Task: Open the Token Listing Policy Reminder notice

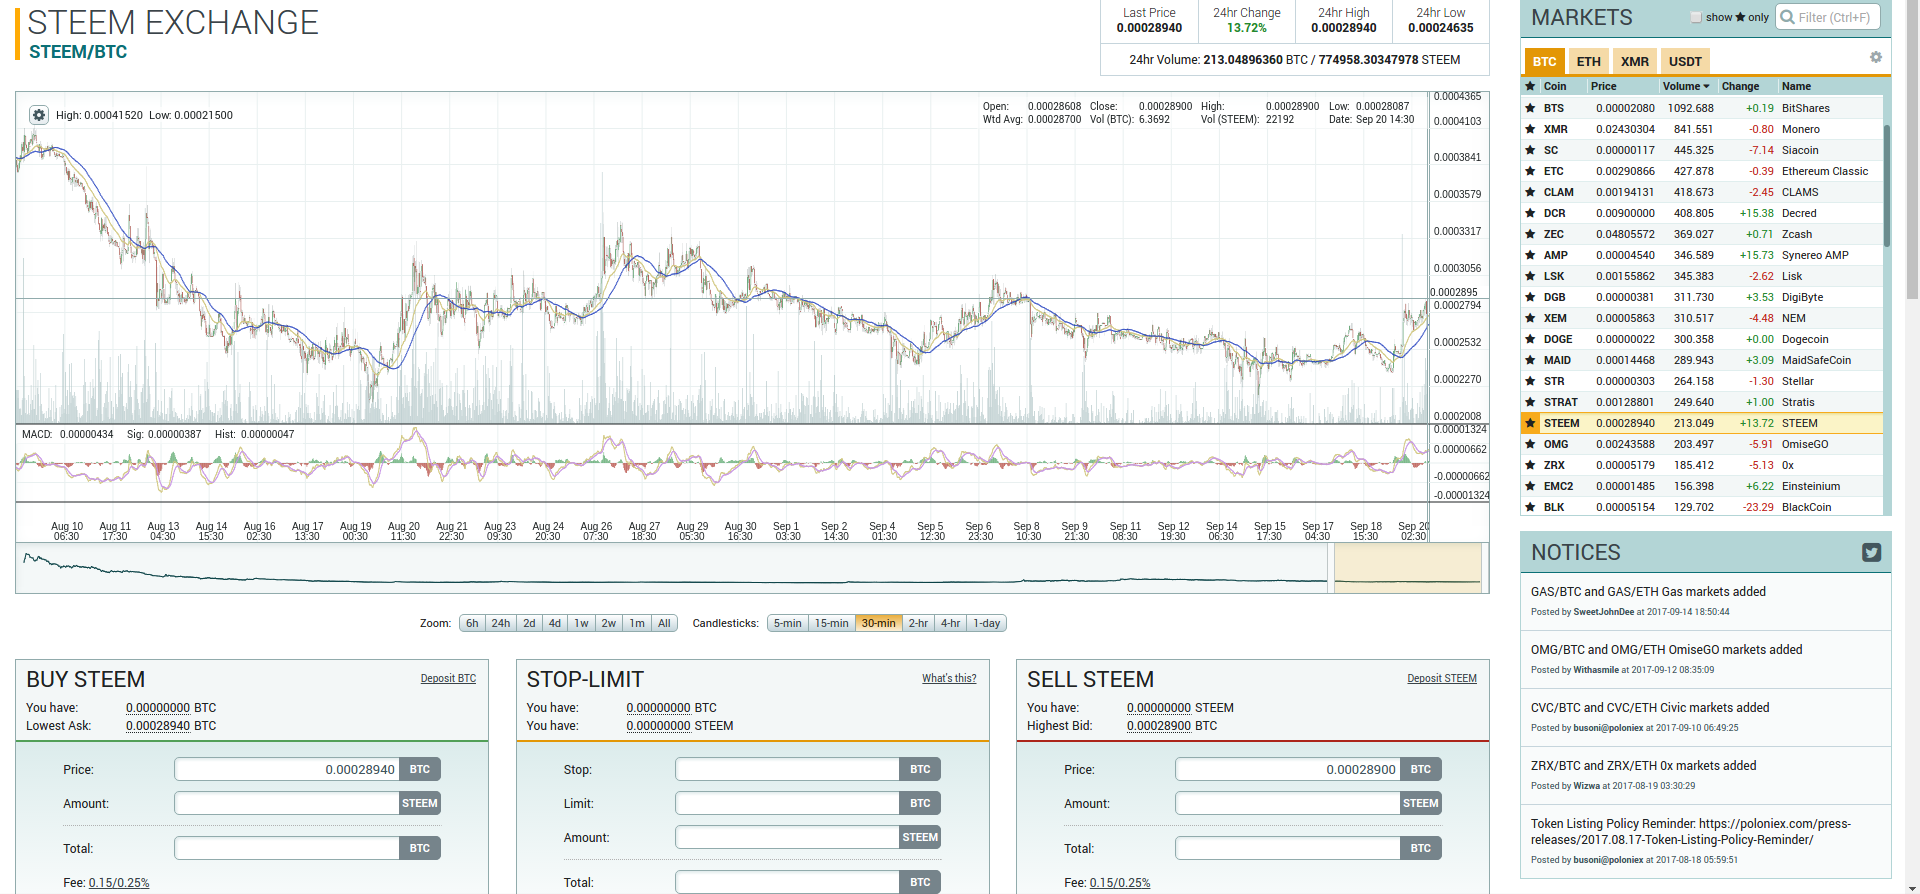Action: (x=1691, y=832)
